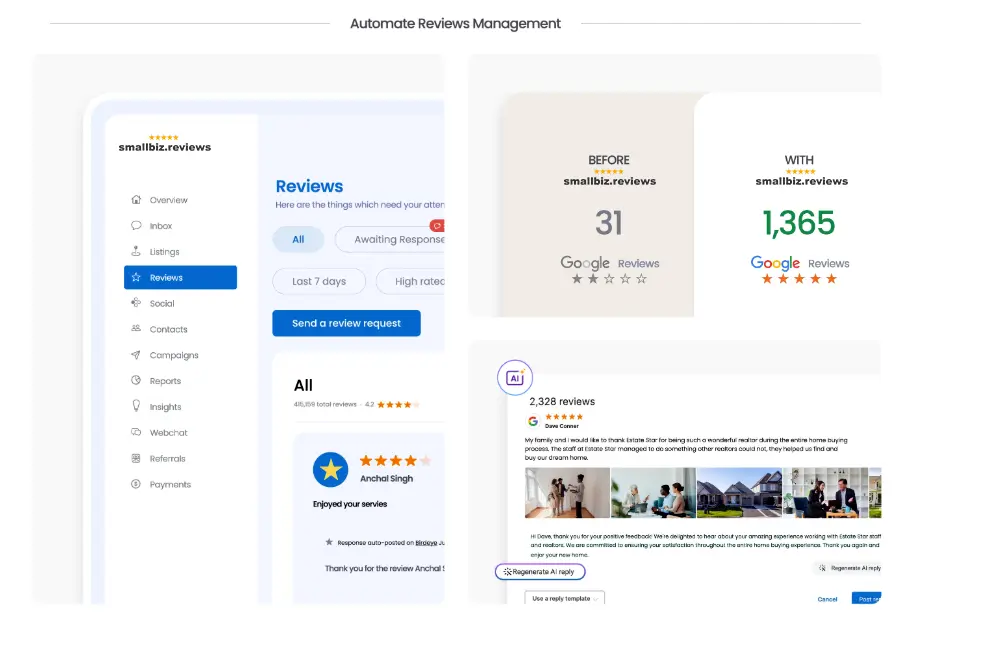Click the red notification badge on Awaiting Response

click(437, 225)
